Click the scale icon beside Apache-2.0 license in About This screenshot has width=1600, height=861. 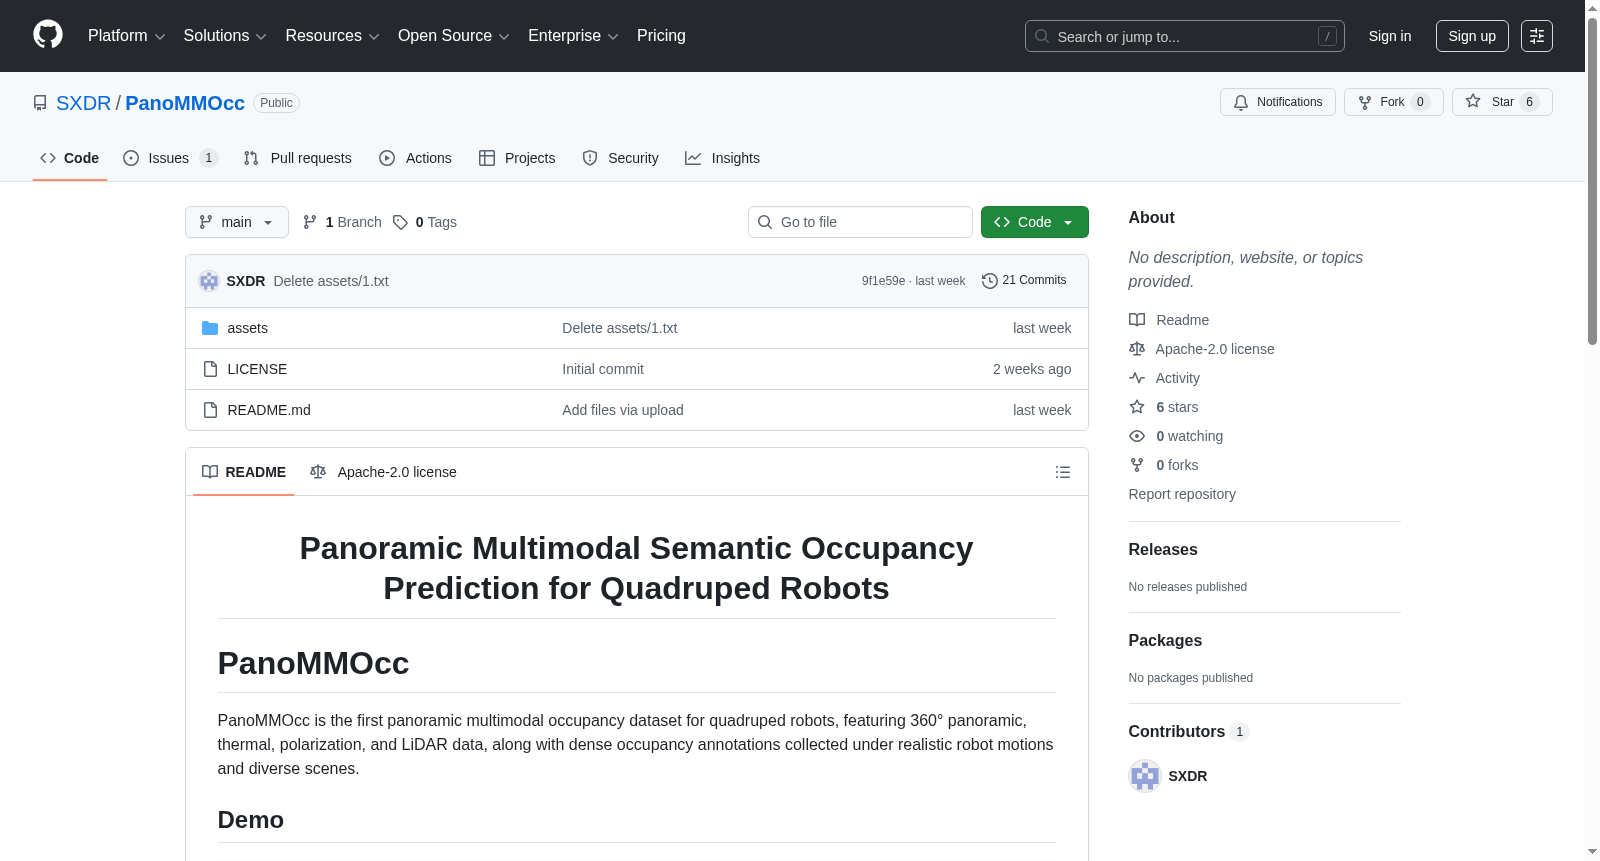point(1137,349)
